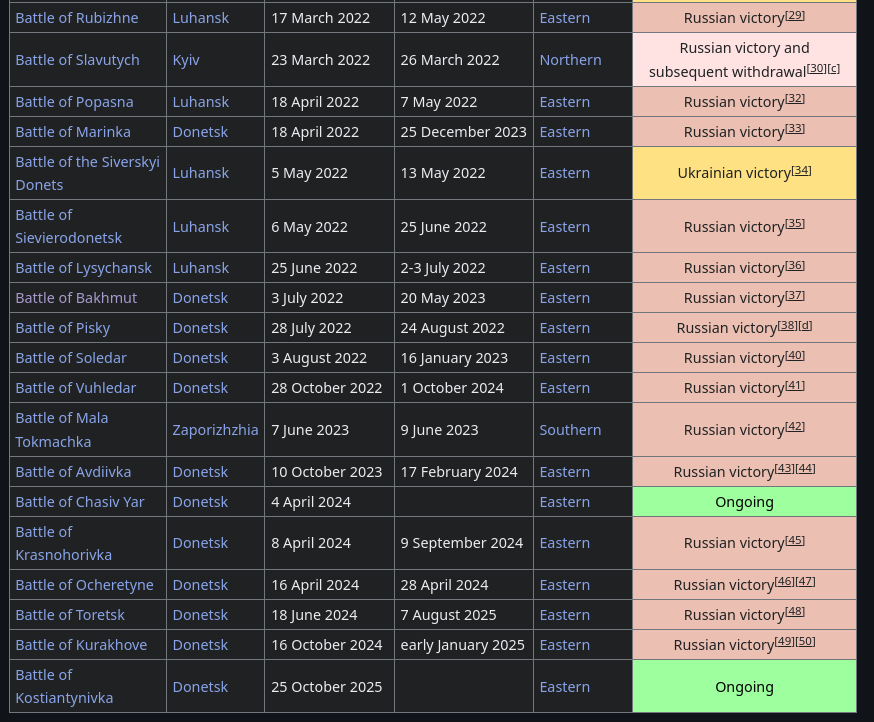Click Northern front link in Slavutych row

[571, 60]
